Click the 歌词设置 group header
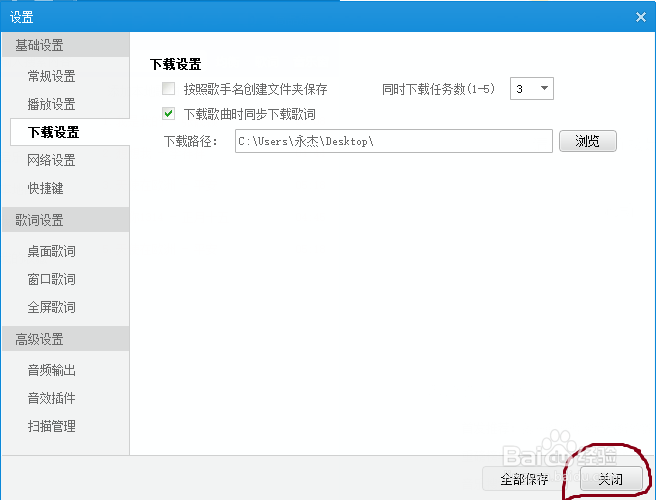 coord(66,220)
